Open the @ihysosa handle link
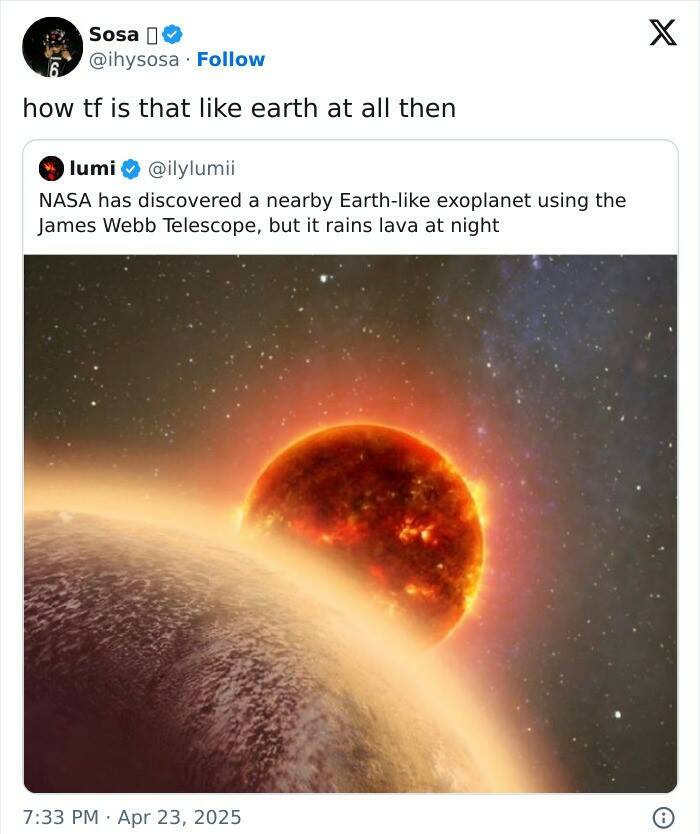Image resolution: width=700 pixels, height=834 pixels. pyautogui.click(x=134, y=60)
